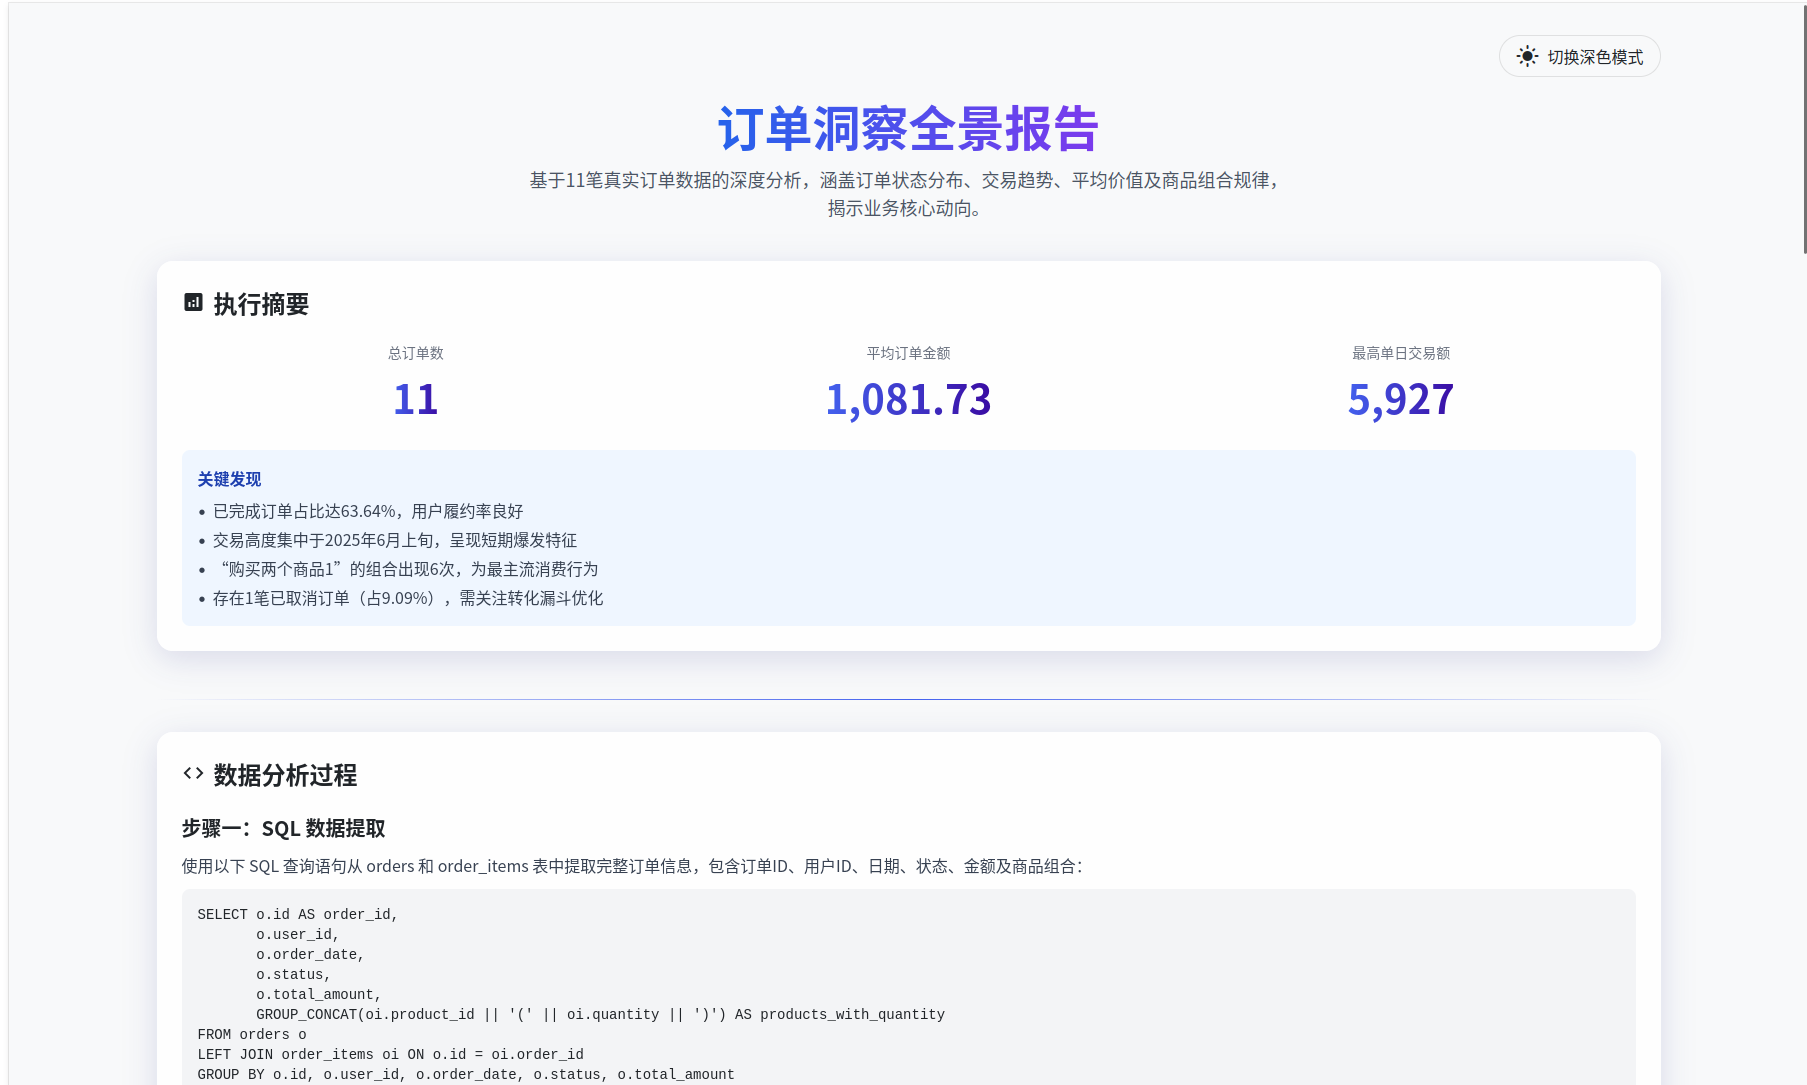Click the finding about 63.64% completed orders
Screen dimensions: 1807x1085
coord(367,511)
